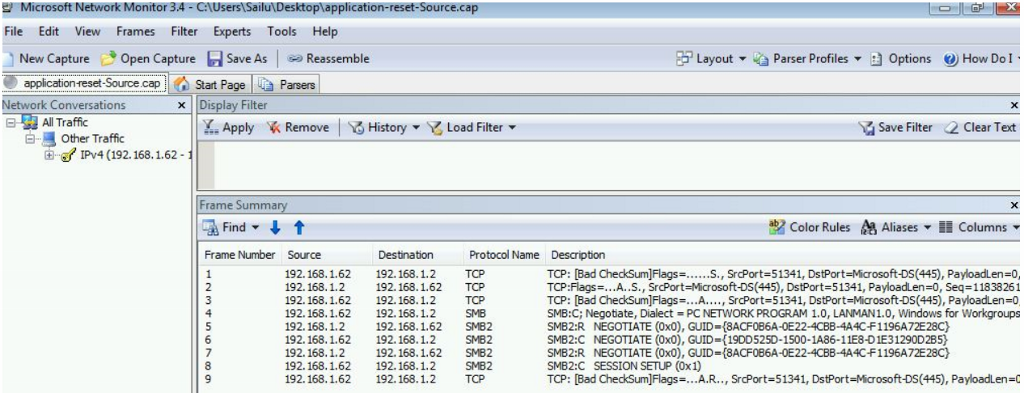
Task: Close the Network Conversations panel
Action: [x=182, y=105]
